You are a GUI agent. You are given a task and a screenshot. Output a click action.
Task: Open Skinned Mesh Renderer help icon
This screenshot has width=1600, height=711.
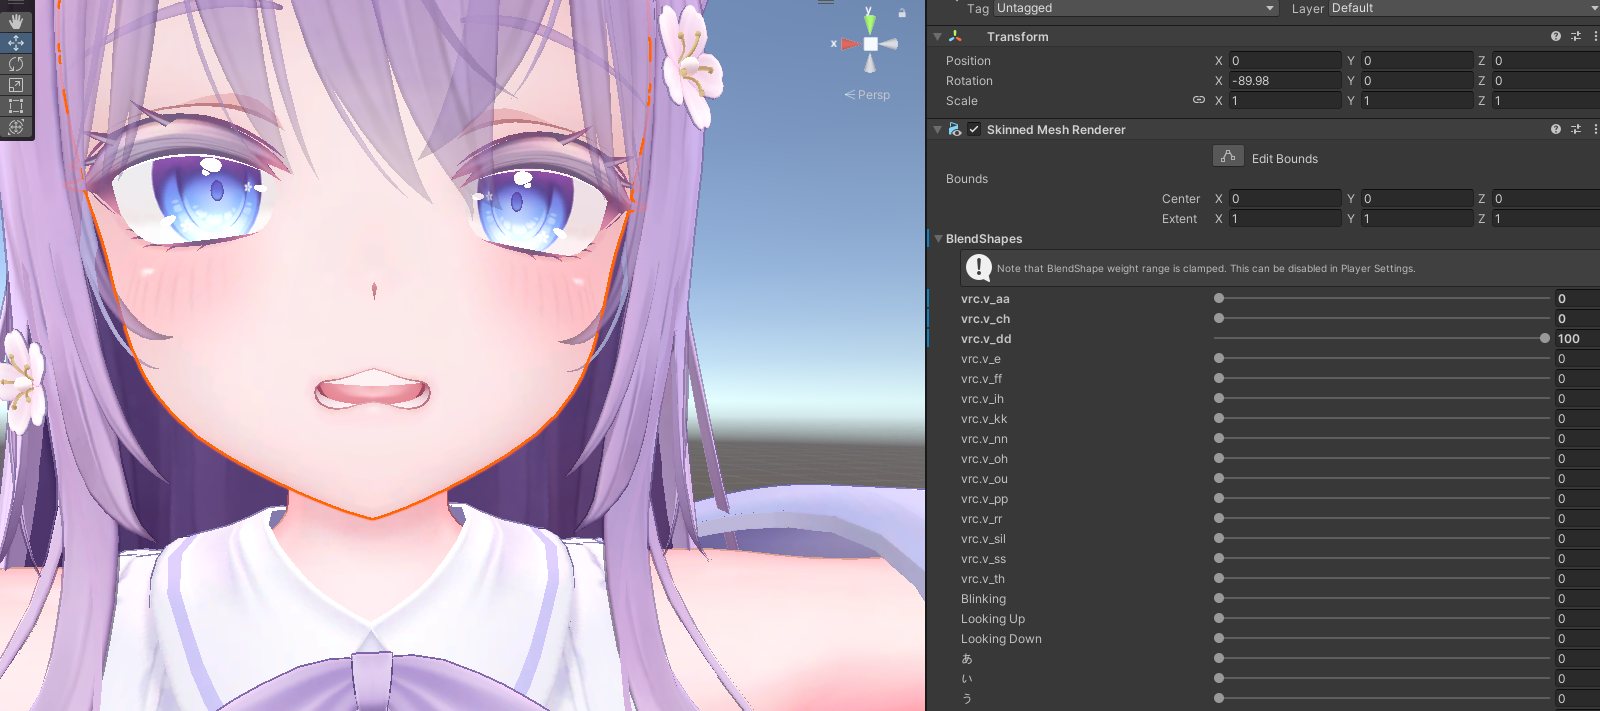coord(1556,129)
